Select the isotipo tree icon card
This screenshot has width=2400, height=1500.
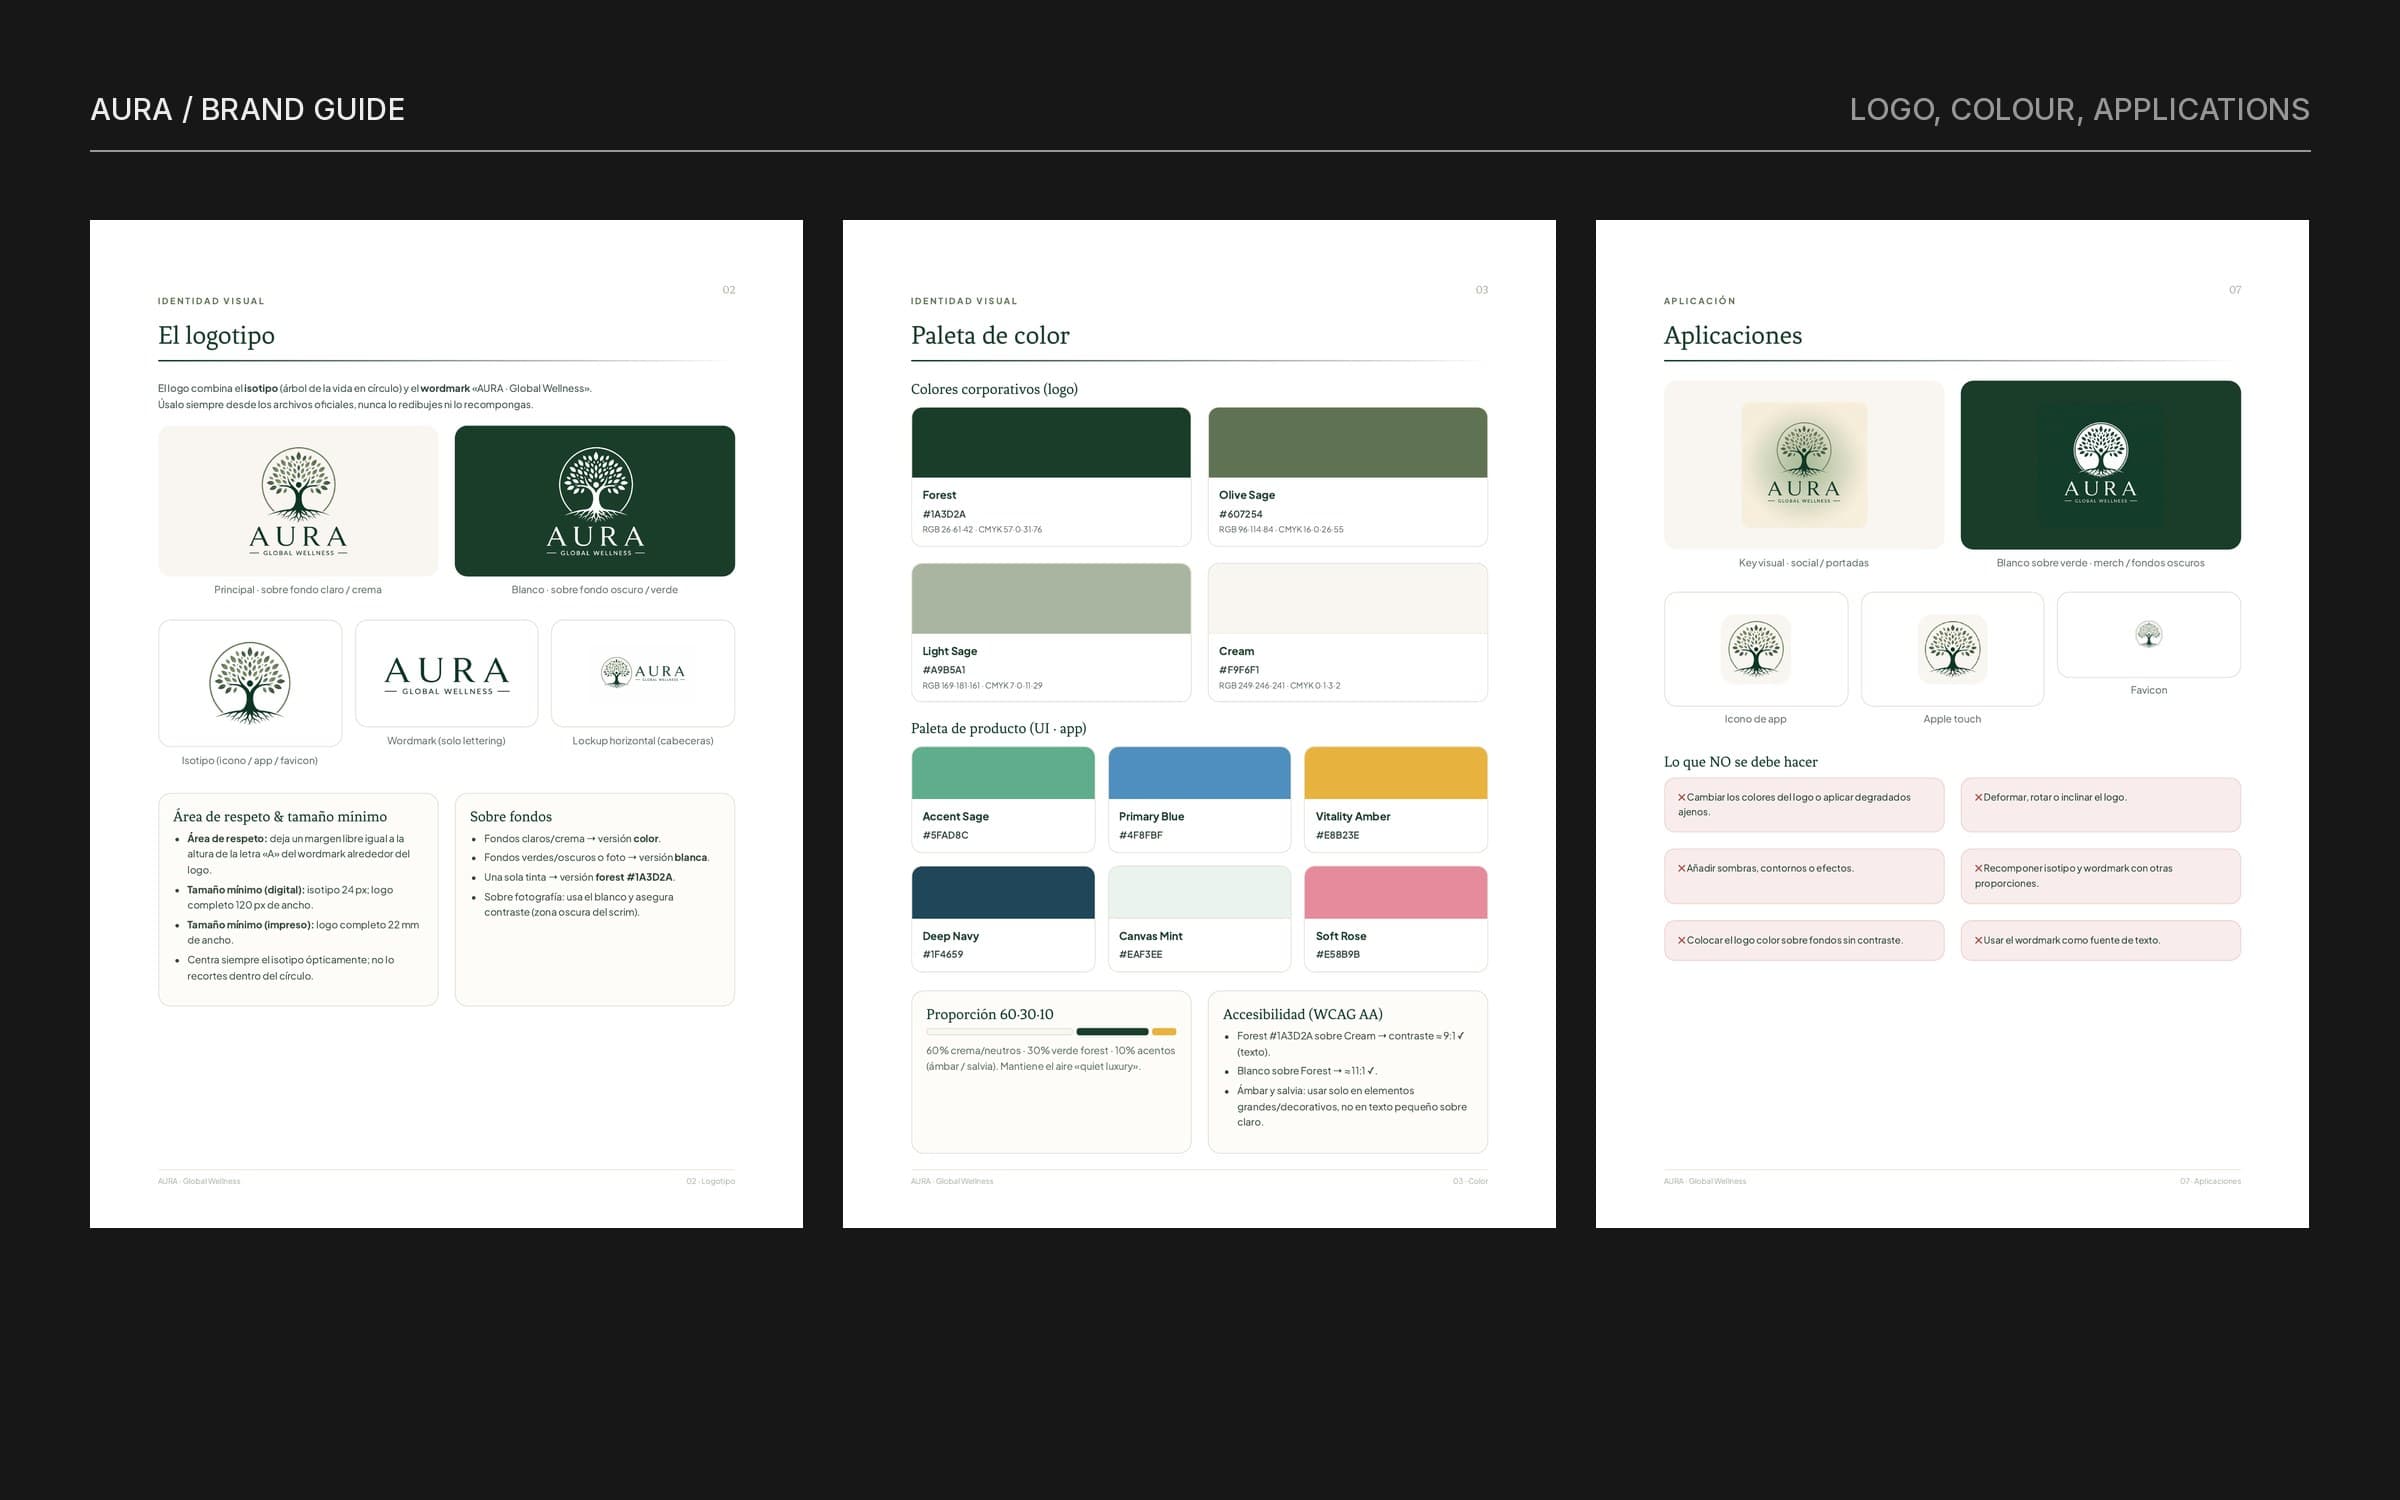click(250, 683)
